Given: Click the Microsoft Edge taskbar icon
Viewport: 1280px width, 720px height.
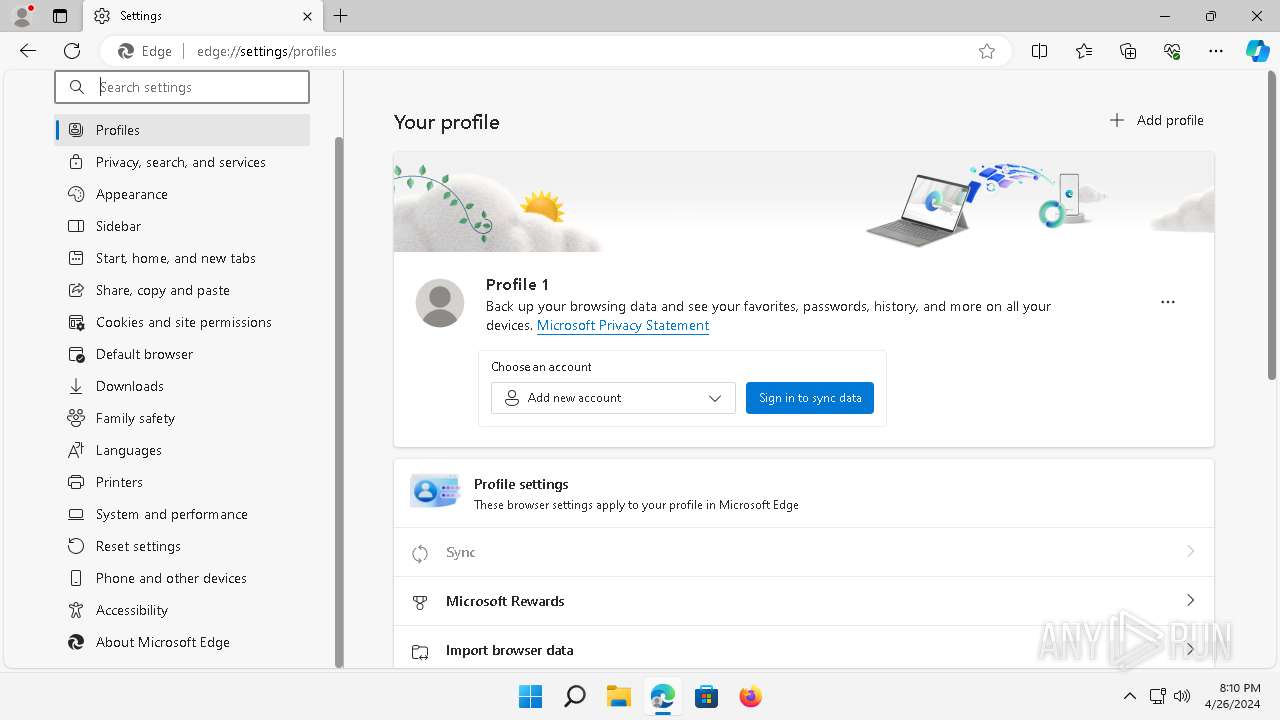Looking at the screenshot, I should tap(662, 696).
